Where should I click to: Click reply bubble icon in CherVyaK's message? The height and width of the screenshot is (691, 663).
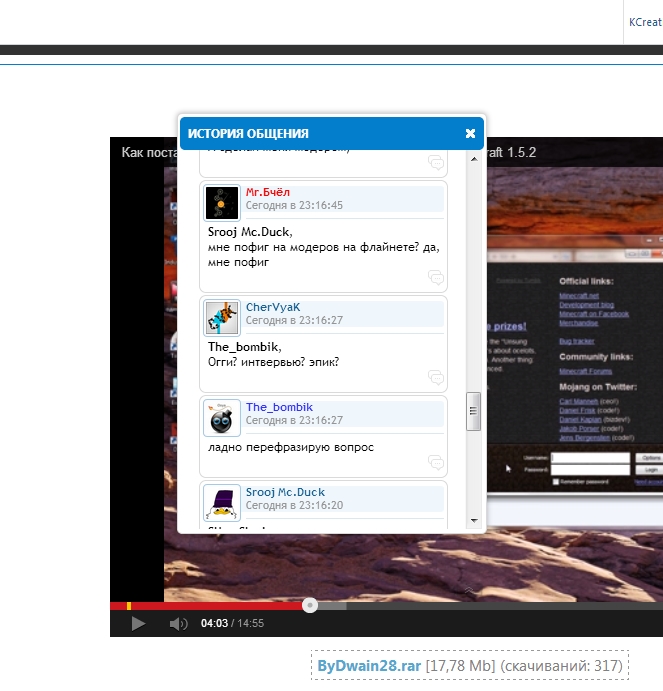tap(435, 377)
